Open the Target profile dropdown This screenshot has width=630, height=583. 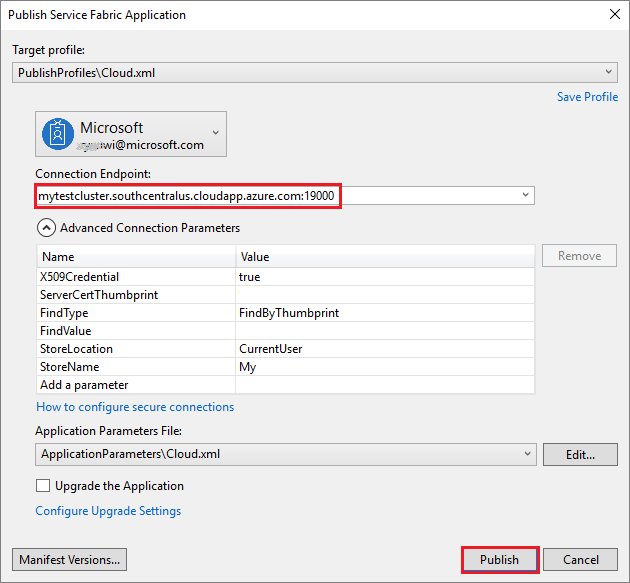[x=315, y=73]
